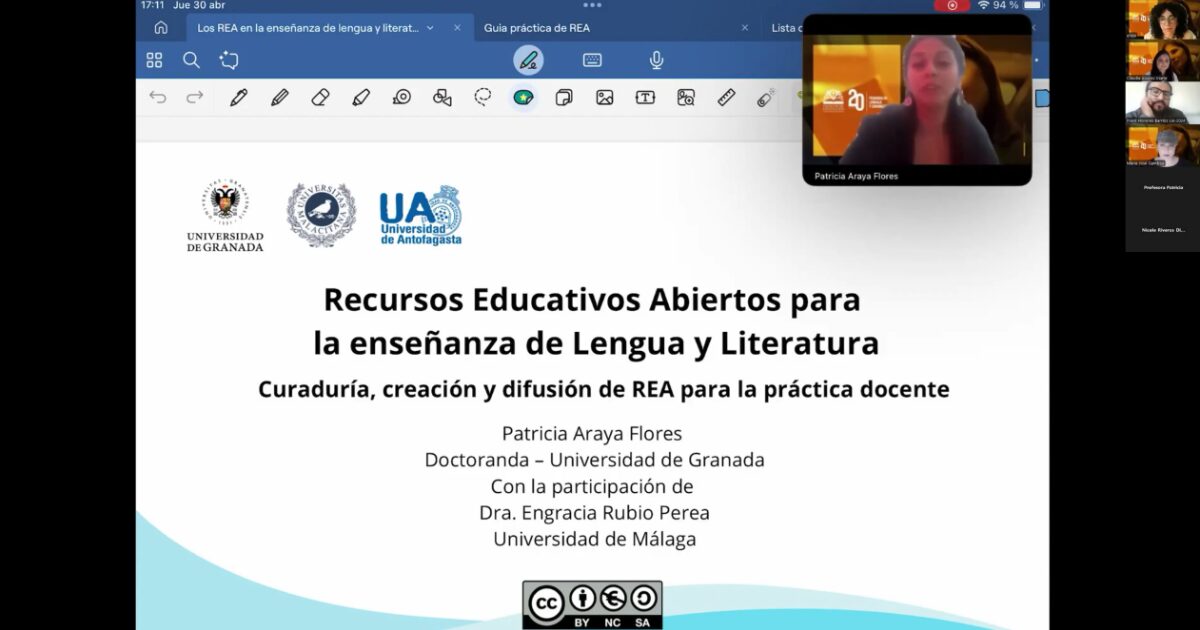Open the image scan search tool
1200x630 pixels.
point(686,97)
